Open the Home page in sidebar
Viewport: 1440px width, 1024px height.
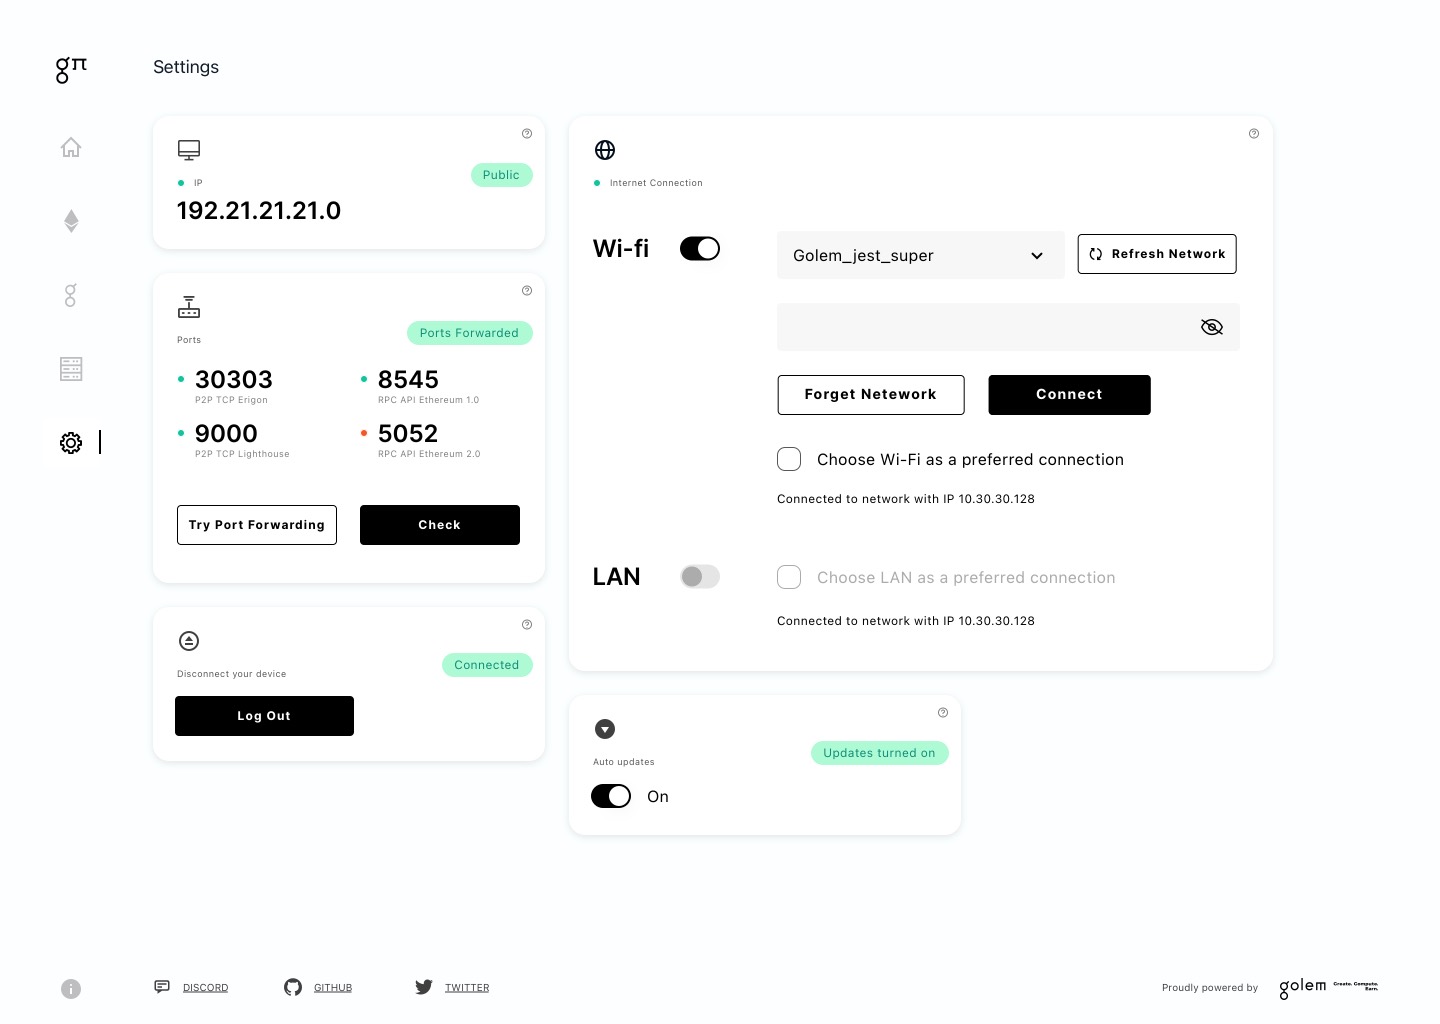[x=71, y=147]
